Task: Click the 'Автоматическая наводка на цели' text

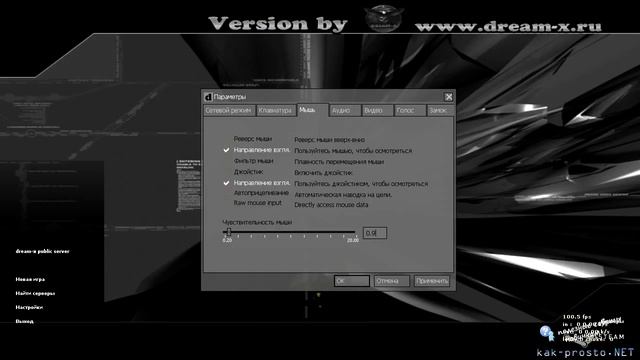Action: click(343, 195)
